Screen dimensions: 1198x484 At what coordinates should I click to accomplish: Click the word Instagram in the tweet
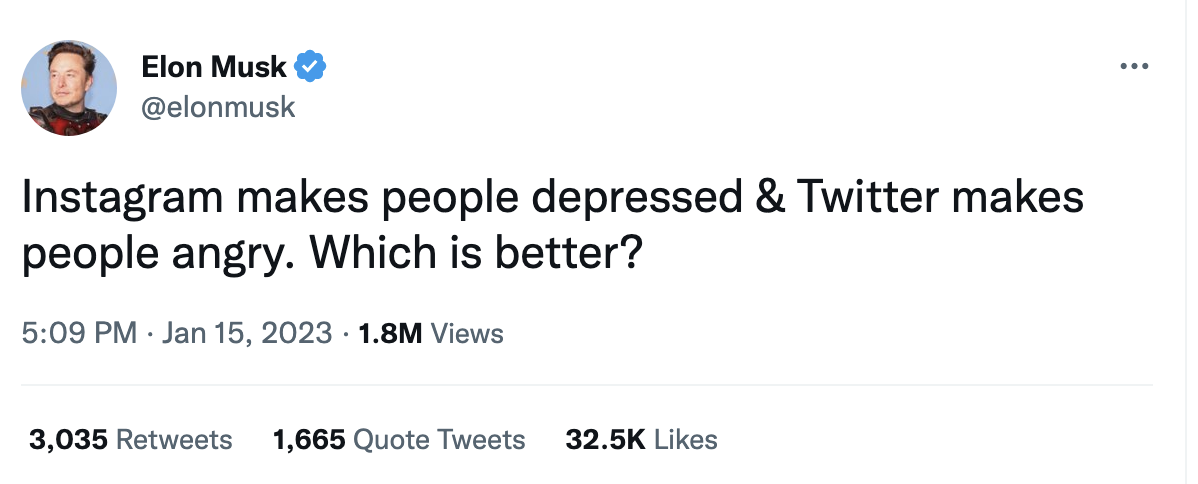(121, 198)
